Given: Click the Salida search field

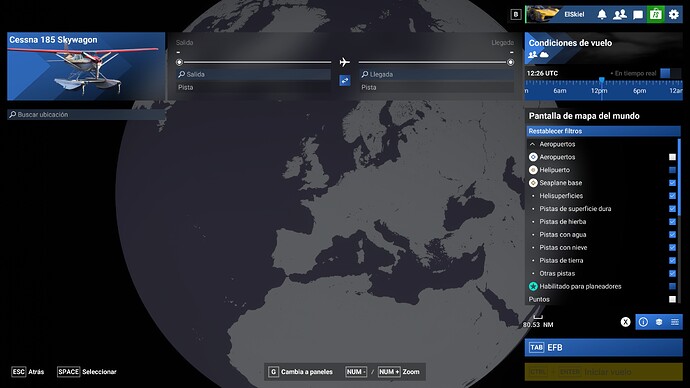Looking at the screenshot, I should 253,74.
